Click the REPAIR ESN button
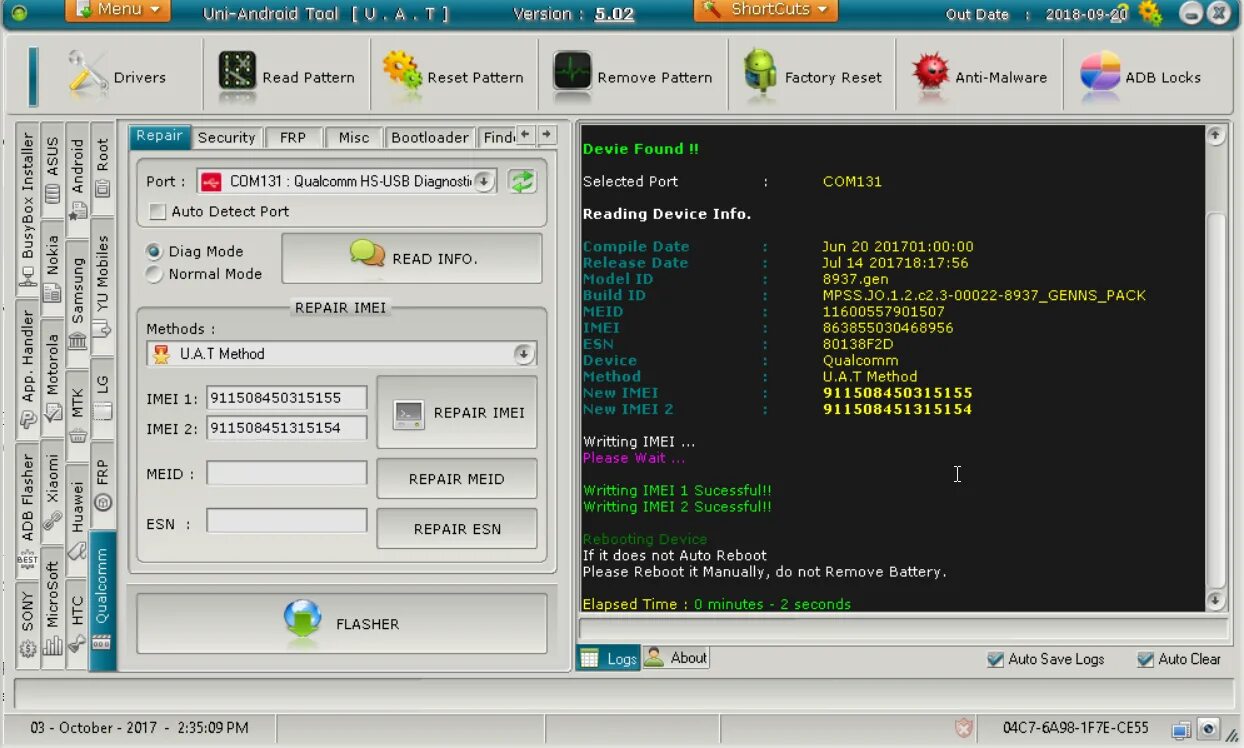Viewport: 1244px width, 748px height. [x=457, y=529]
